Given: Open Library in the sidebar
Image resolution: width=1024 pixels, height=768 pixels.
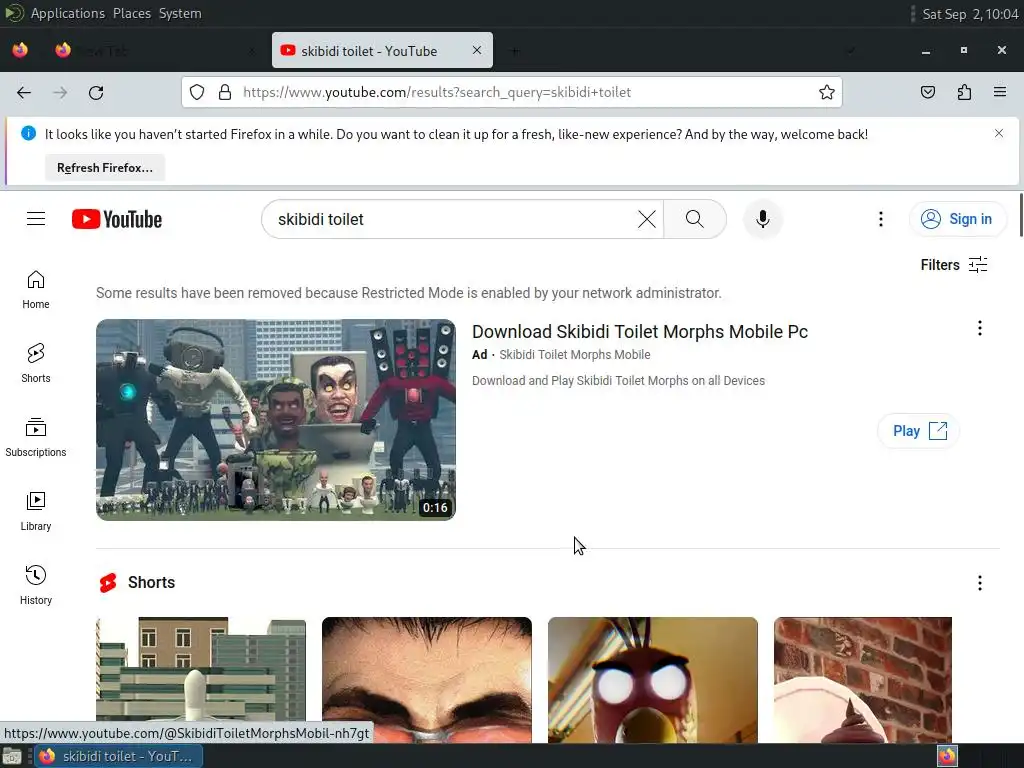Looking at the screenshot, I should (x=36, y=511).
